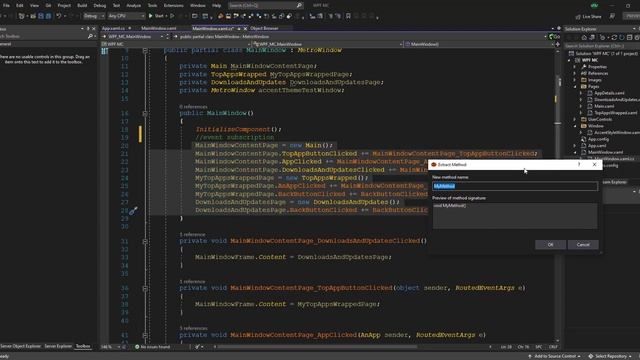Open the Project menu

[64, 5]
